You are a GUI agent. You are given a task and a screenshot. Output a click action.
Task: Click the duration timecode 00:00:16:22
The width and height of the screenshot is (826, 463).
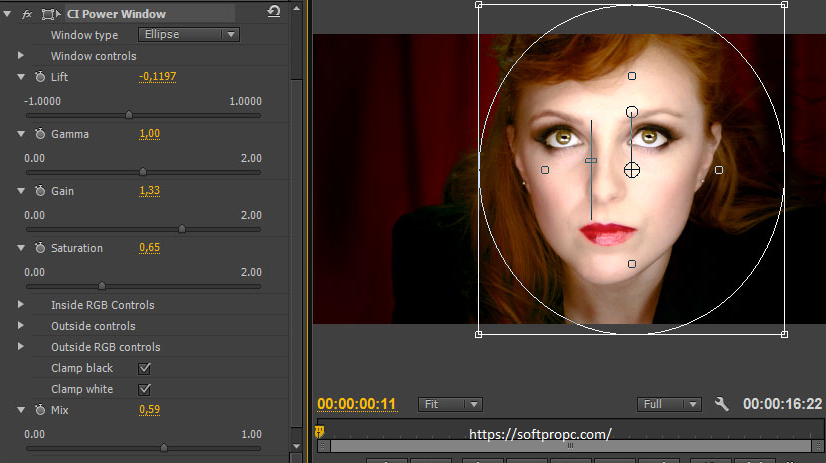pos(782,404)
